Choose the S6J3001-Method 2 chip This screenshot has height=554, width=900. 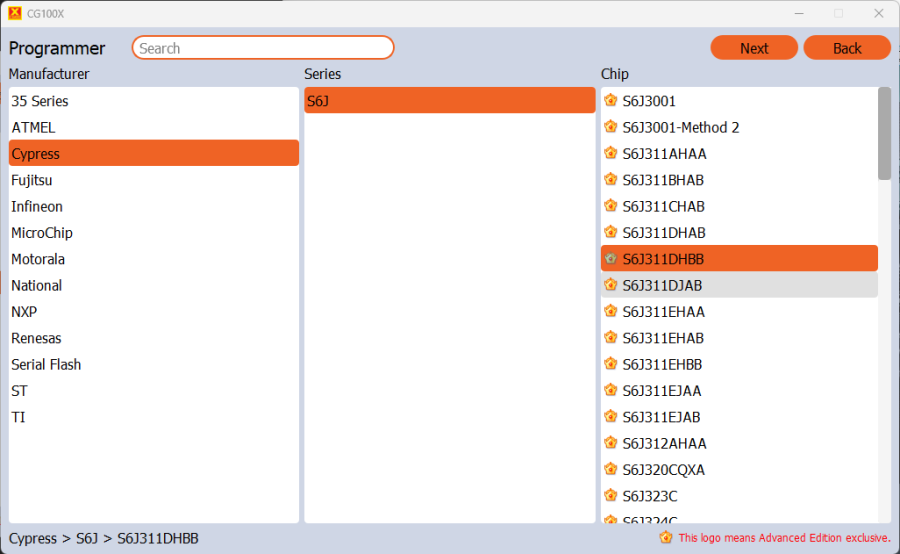(x=681, y=128)
